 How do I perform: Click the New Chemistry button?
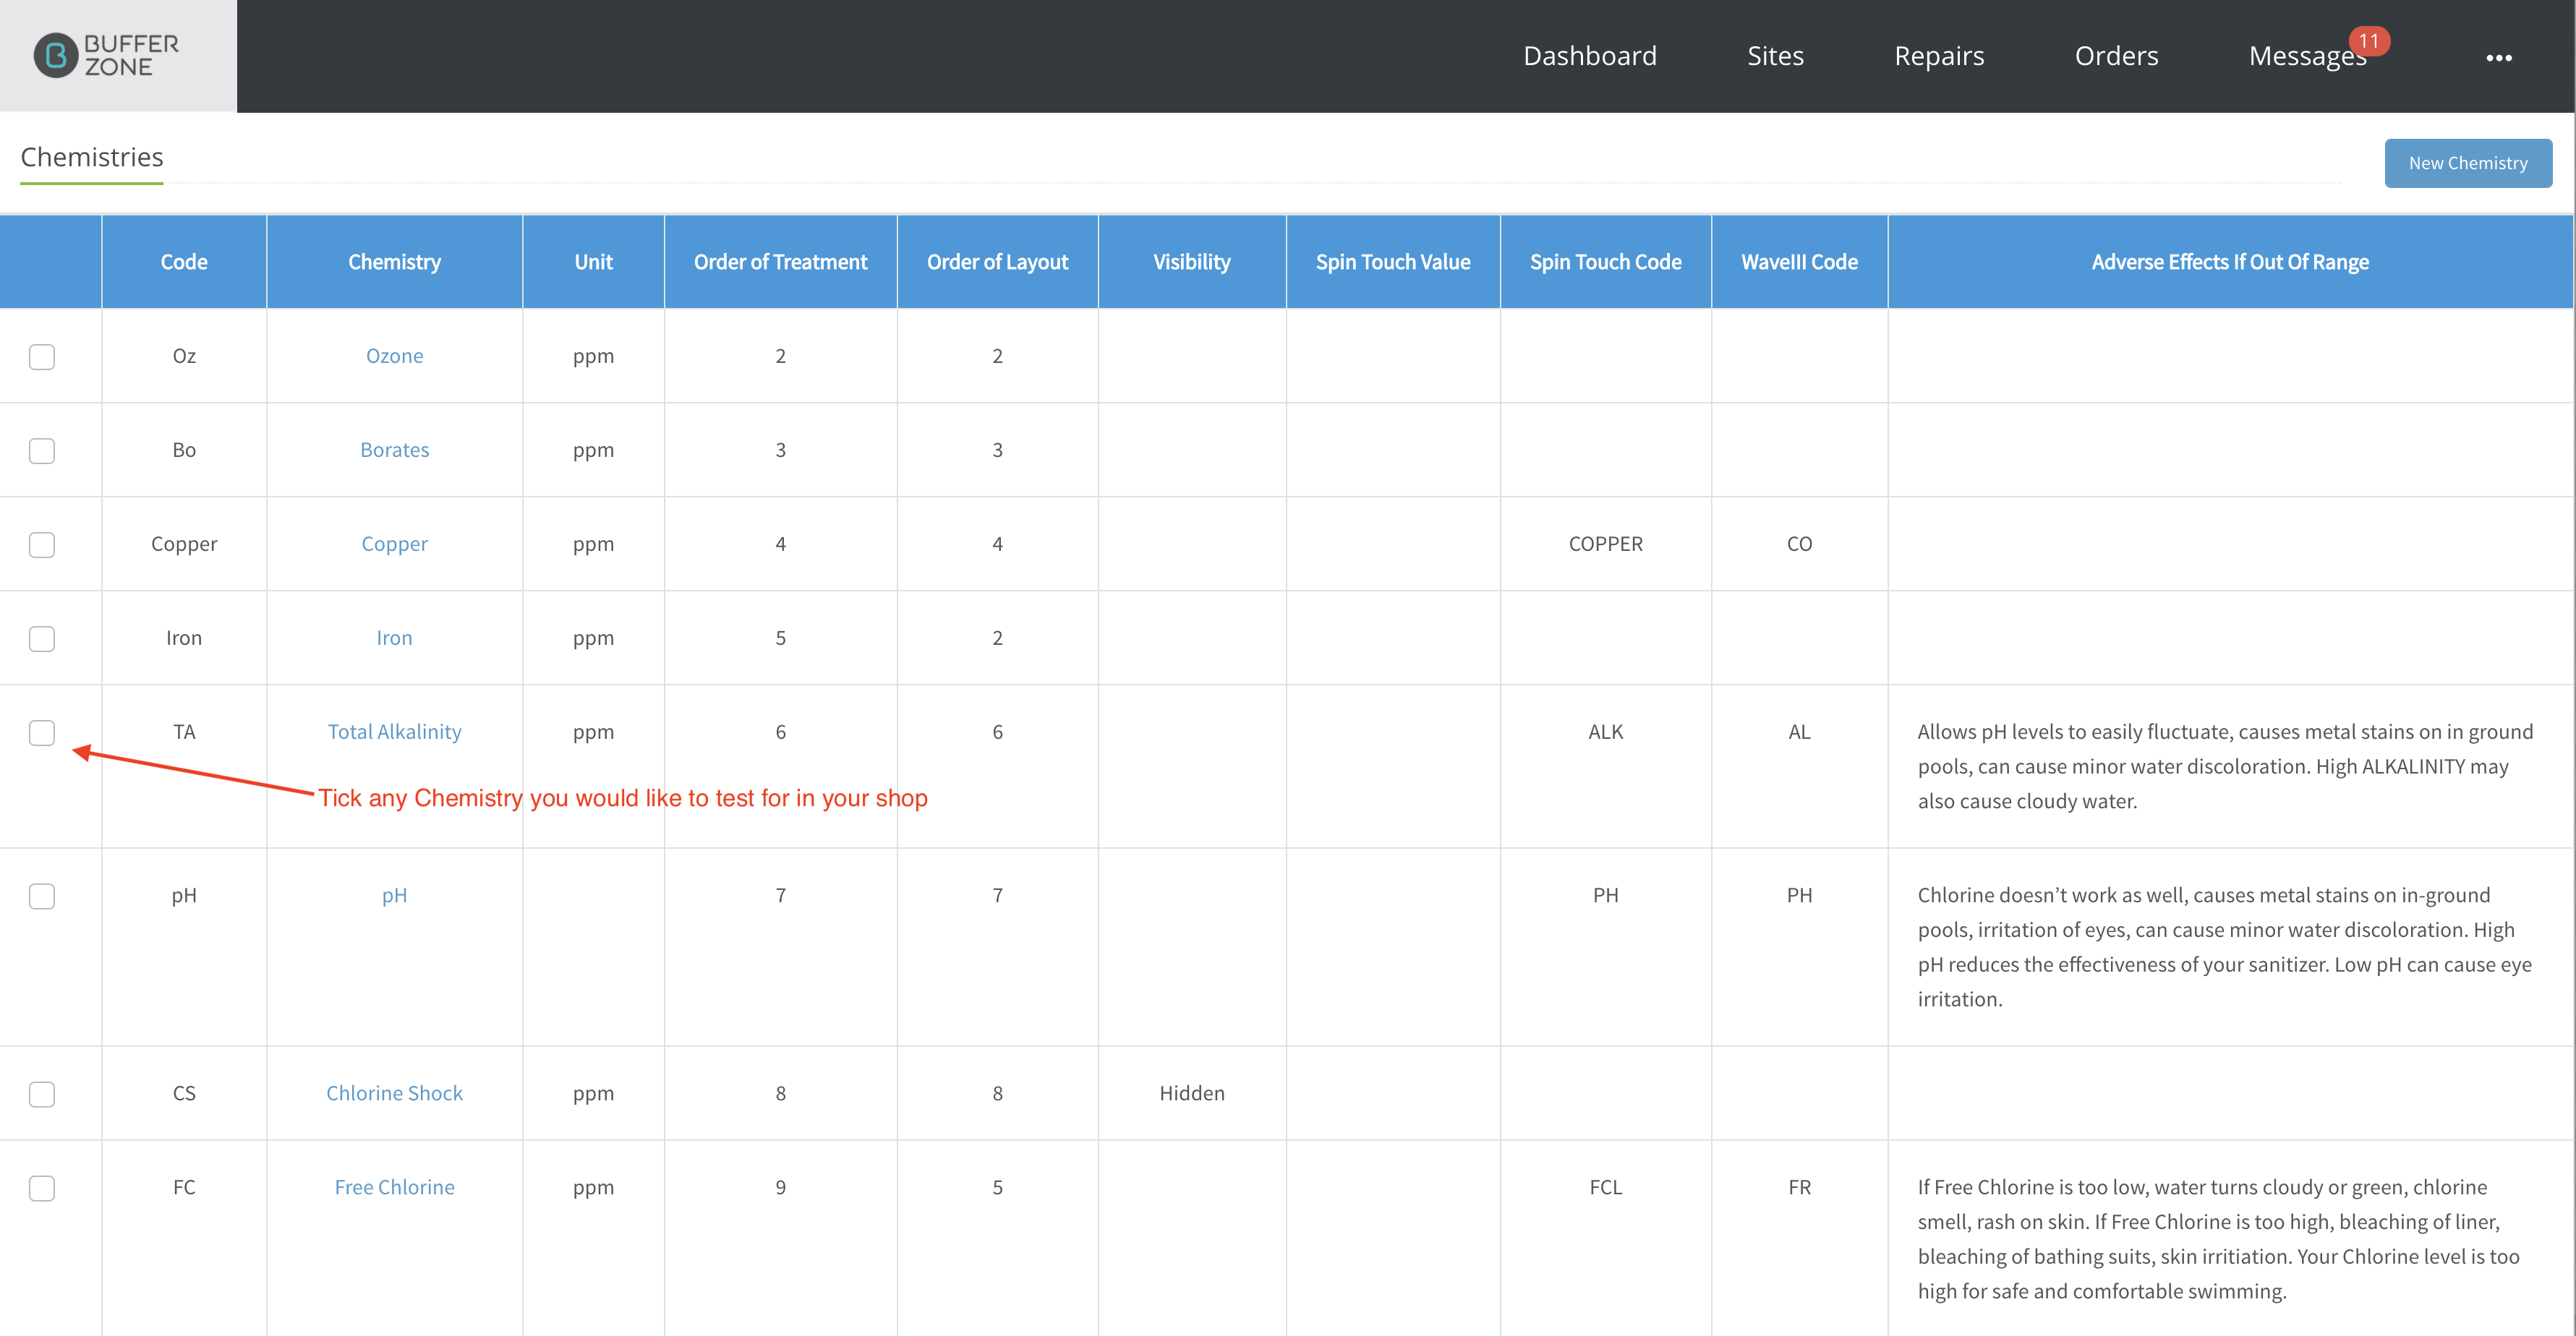(2467, 163)
